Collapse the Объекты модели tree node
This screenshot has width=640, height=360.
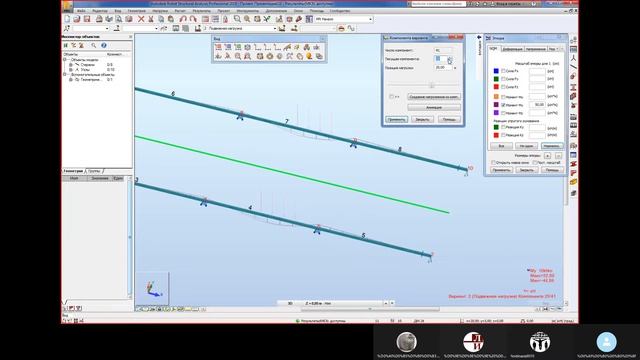click(x=64, y=60)
